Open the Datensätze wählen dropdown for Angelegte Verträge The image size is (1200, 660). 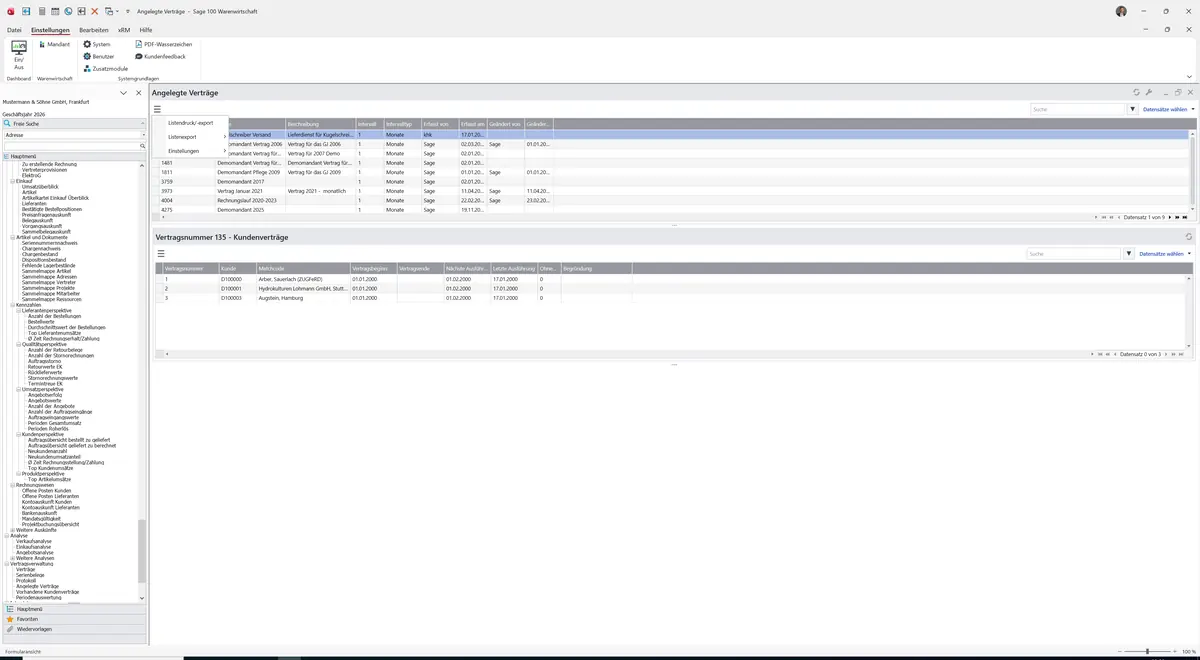coord(1168,109)
